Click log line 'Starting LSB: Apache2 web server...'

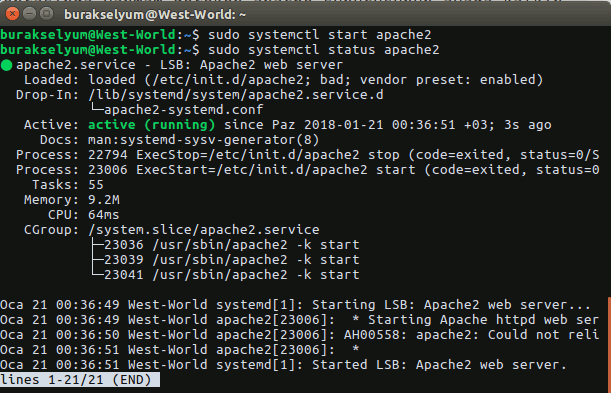(x=295, y=305)
